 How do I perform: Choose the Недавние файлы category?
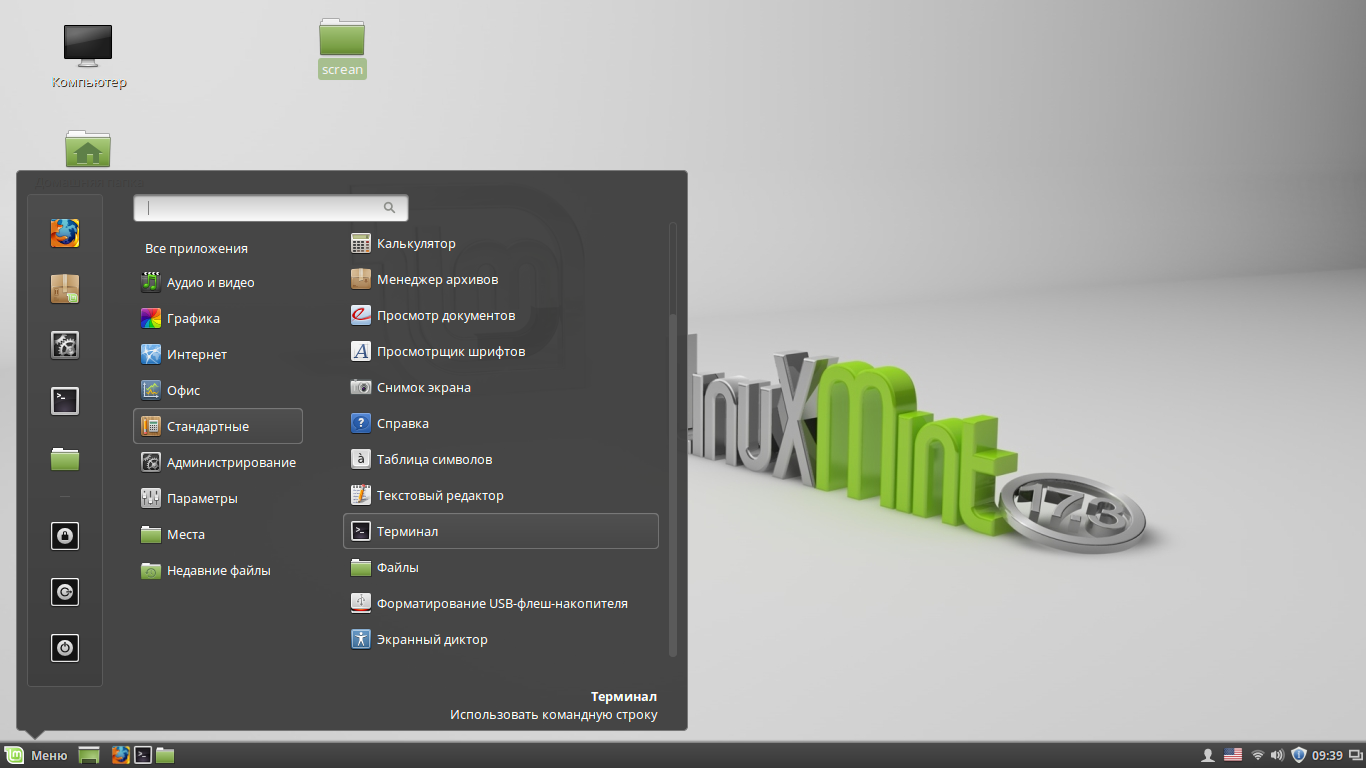tap(218, 570)
